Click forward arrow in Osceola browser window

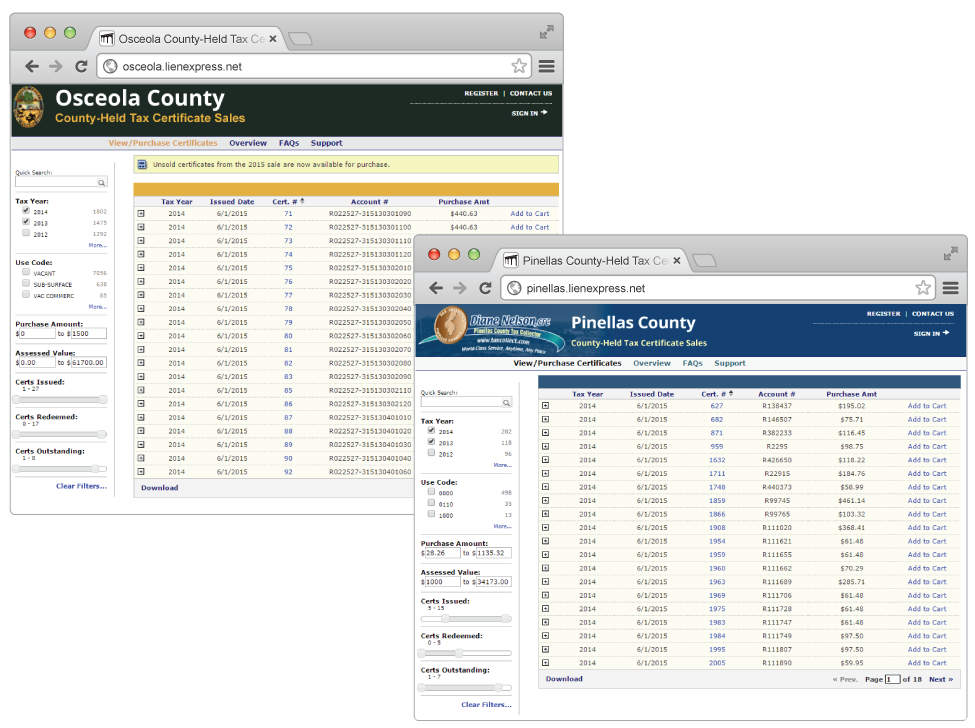(56, 66)
